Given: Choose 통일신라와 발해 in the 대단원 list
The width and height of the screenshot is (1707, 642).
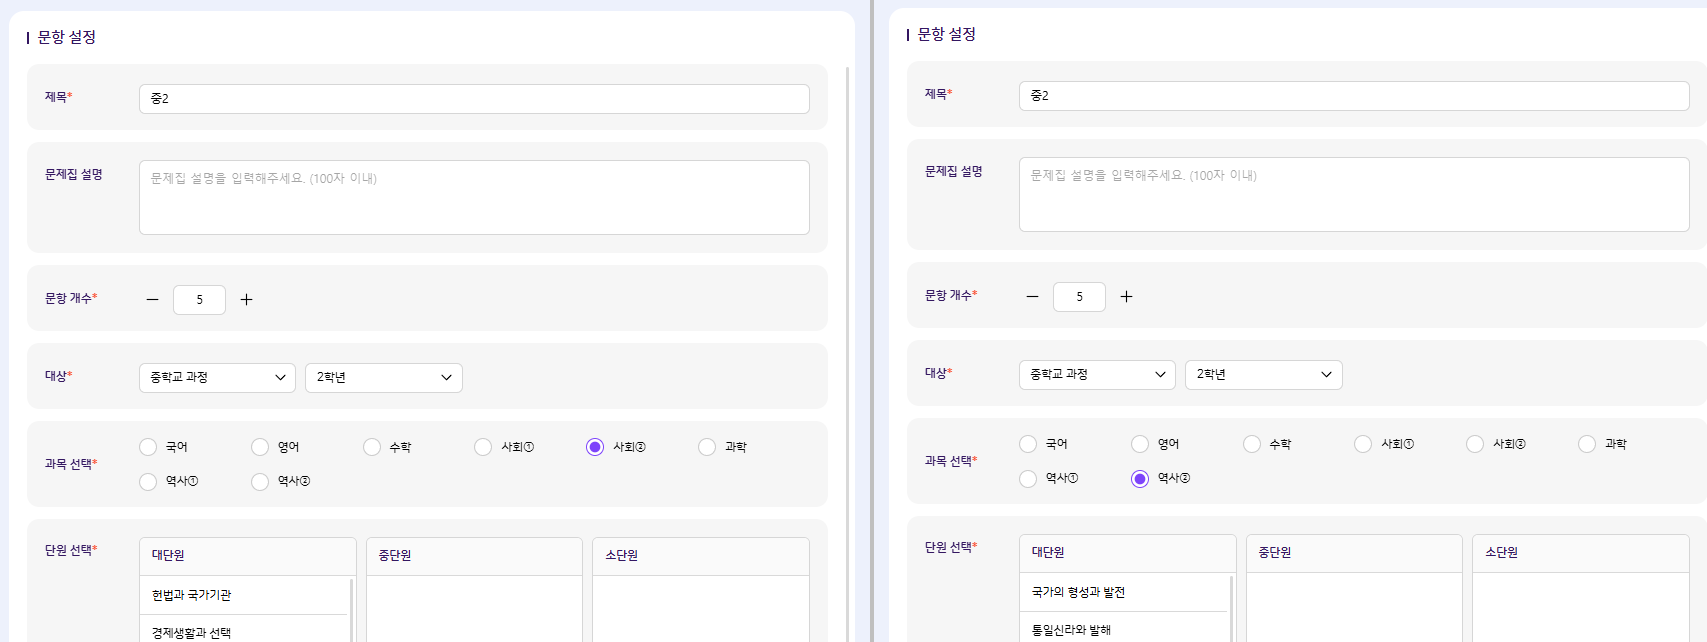Looking at the screenshot, I should (1071, 630).
